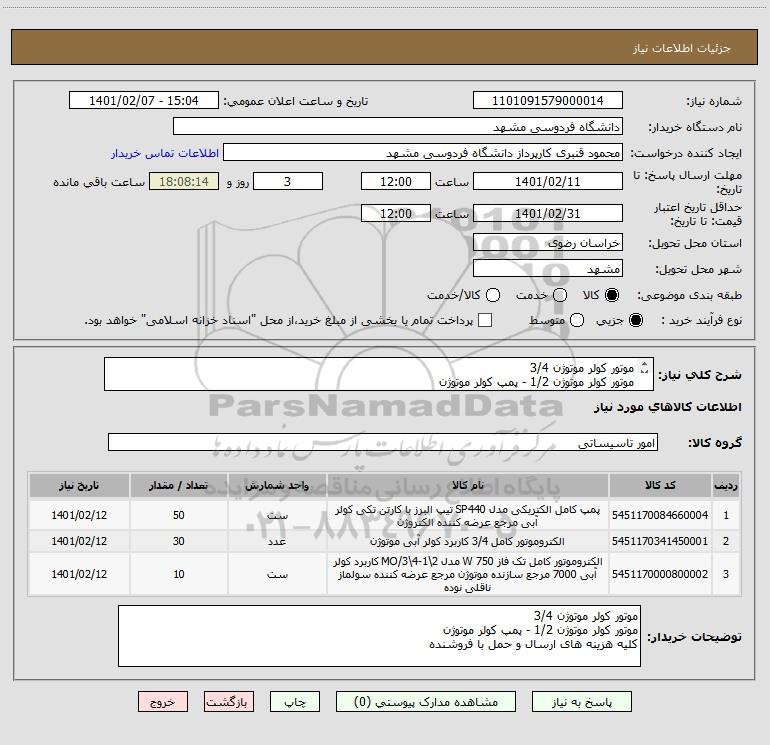Click the خروج exit button
The width and height of the screenshot is (770, 745).
pyautogui.click(x=163, y=702)
